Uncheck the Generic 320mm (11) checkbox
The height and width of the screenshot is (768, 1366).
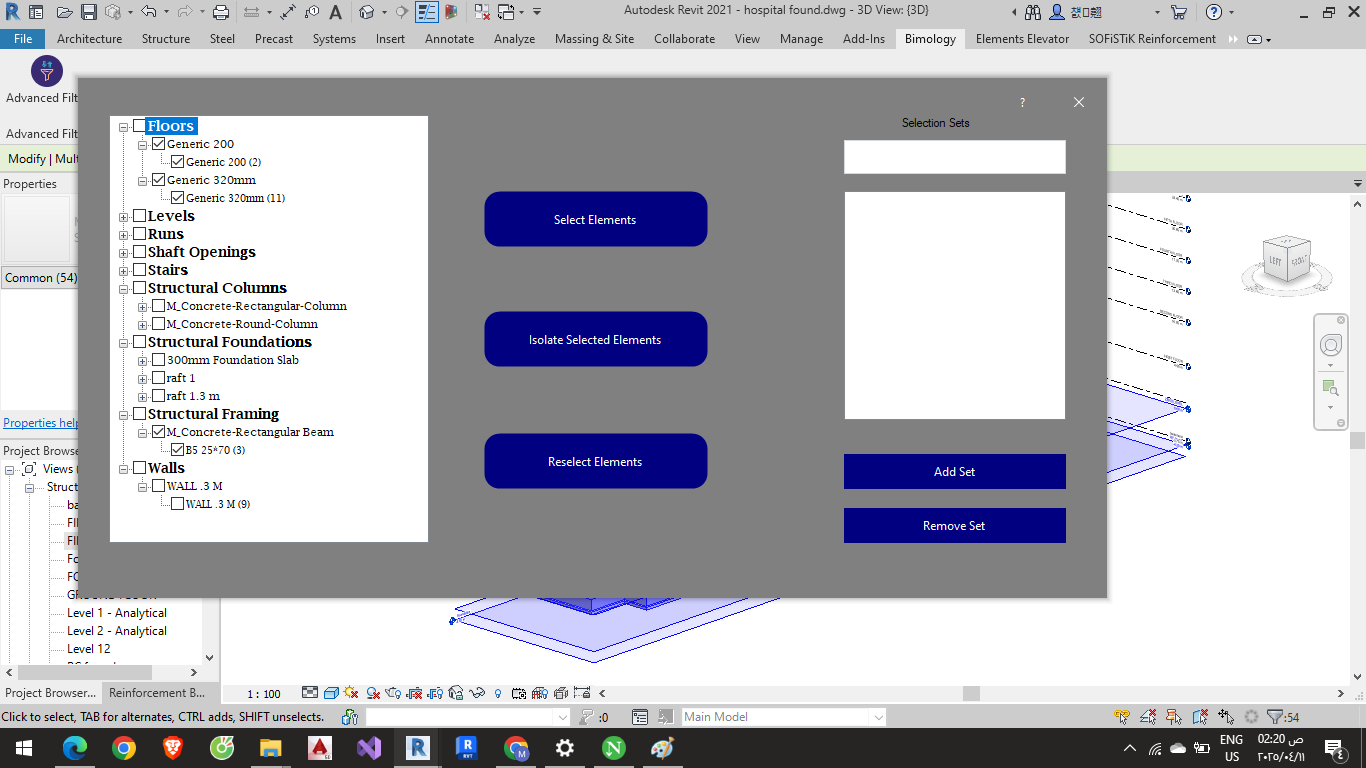point(177,198)
